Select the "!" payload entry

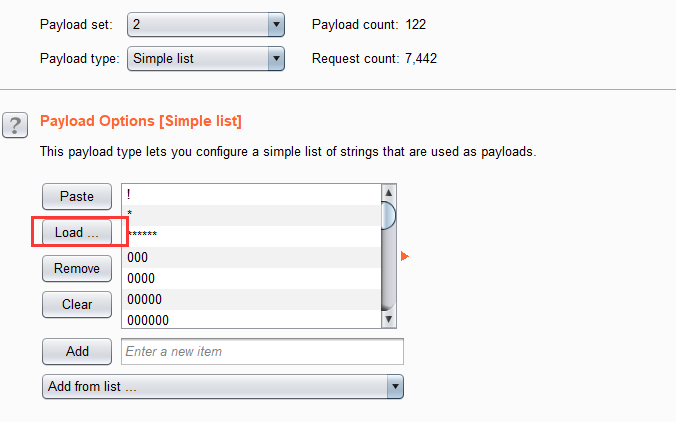click(251, 195)
